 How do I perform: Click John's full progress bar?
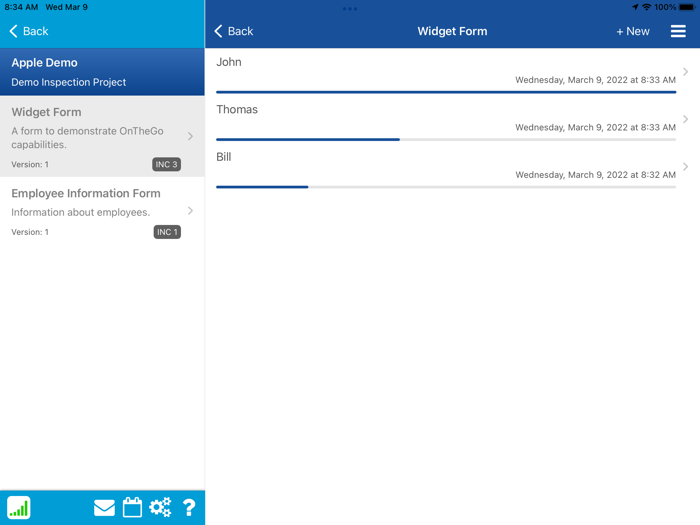tap(446, 92)
